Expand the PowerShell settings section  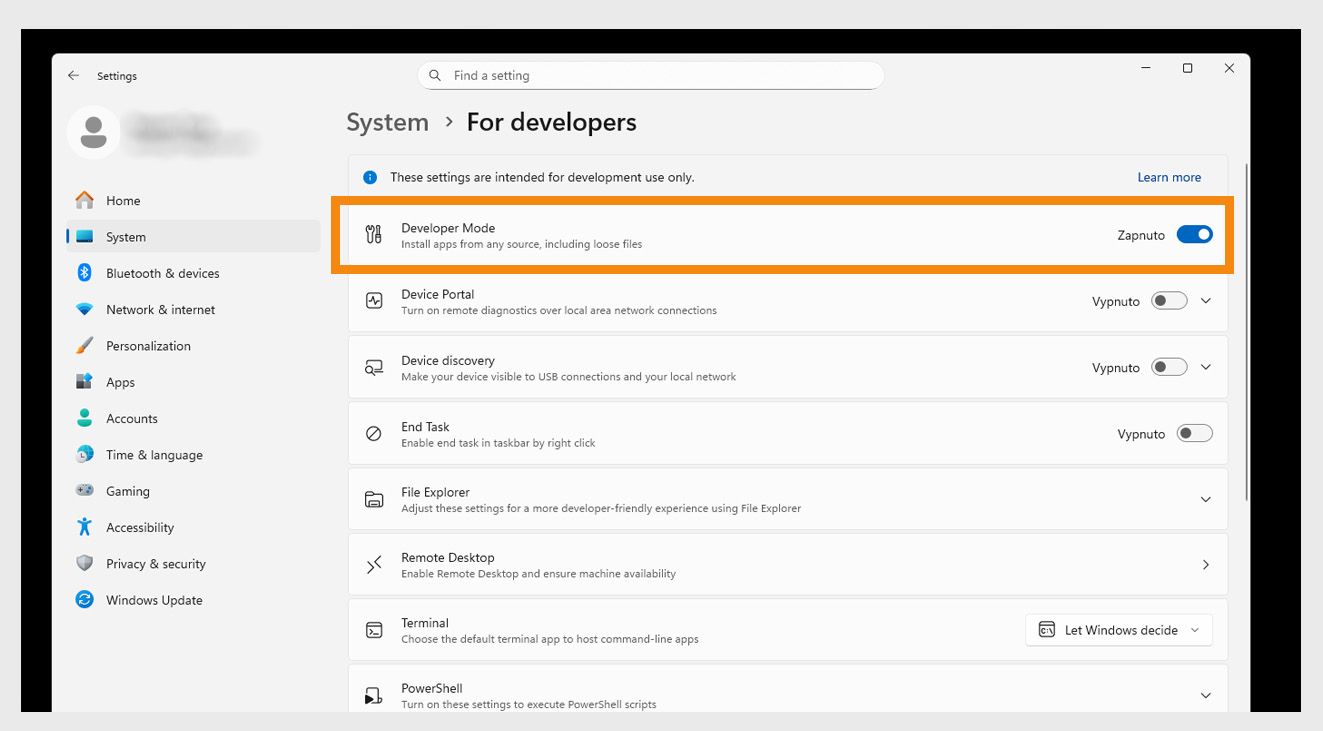[x=1205, y=695]
